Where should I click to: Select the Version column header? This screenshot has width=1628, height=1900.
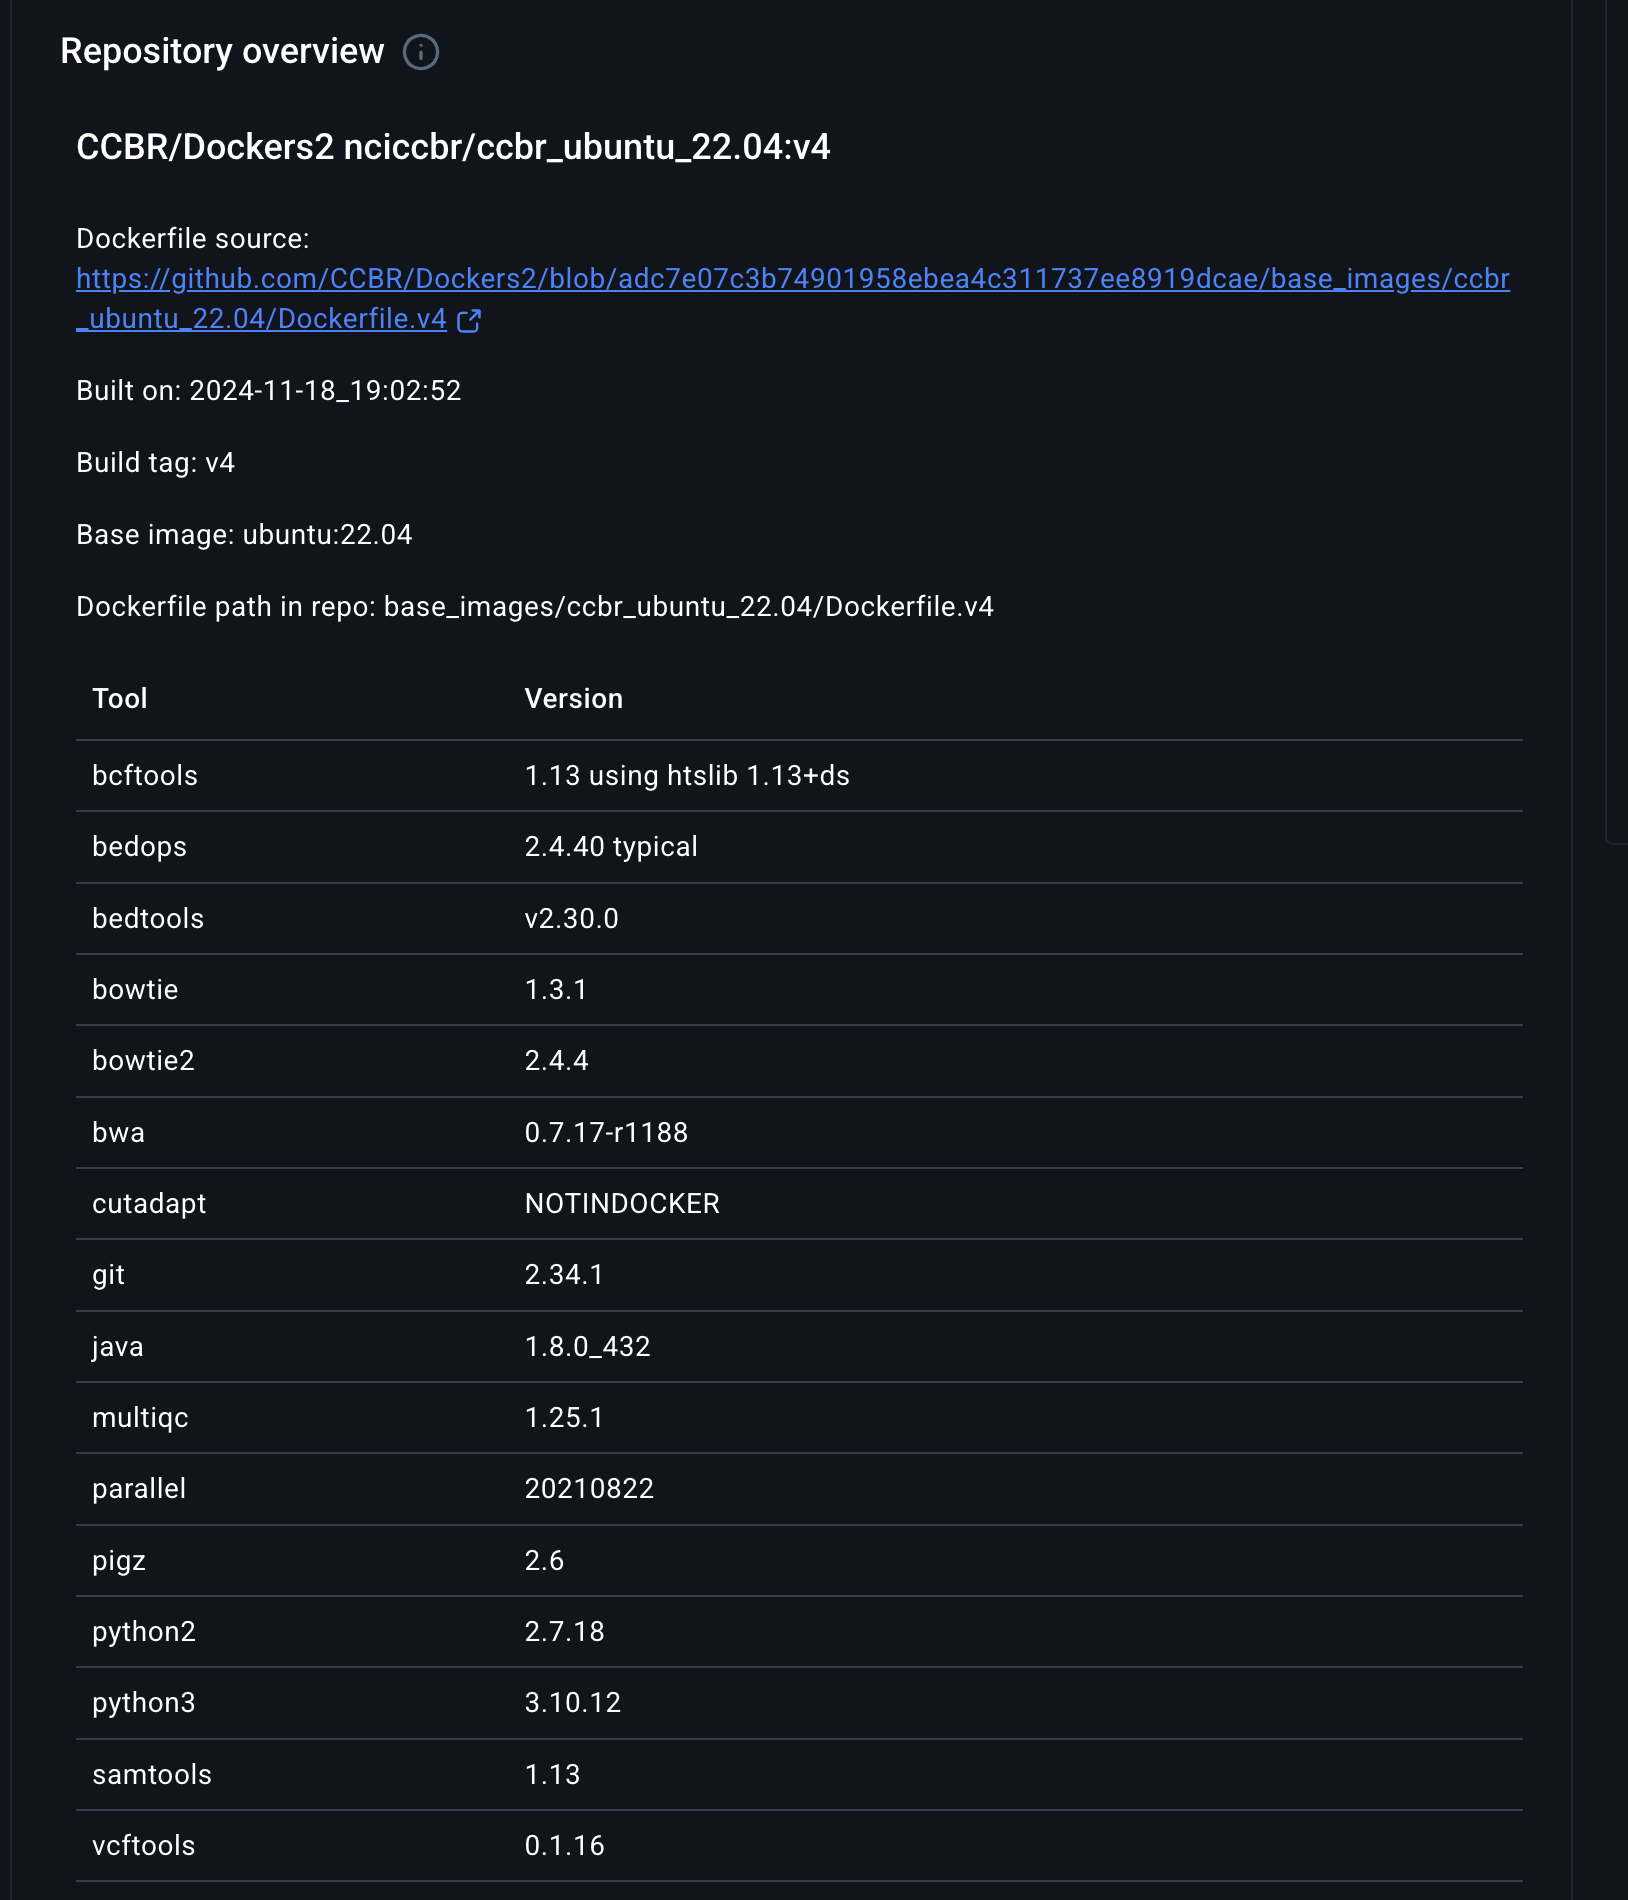tap(573, 698)
